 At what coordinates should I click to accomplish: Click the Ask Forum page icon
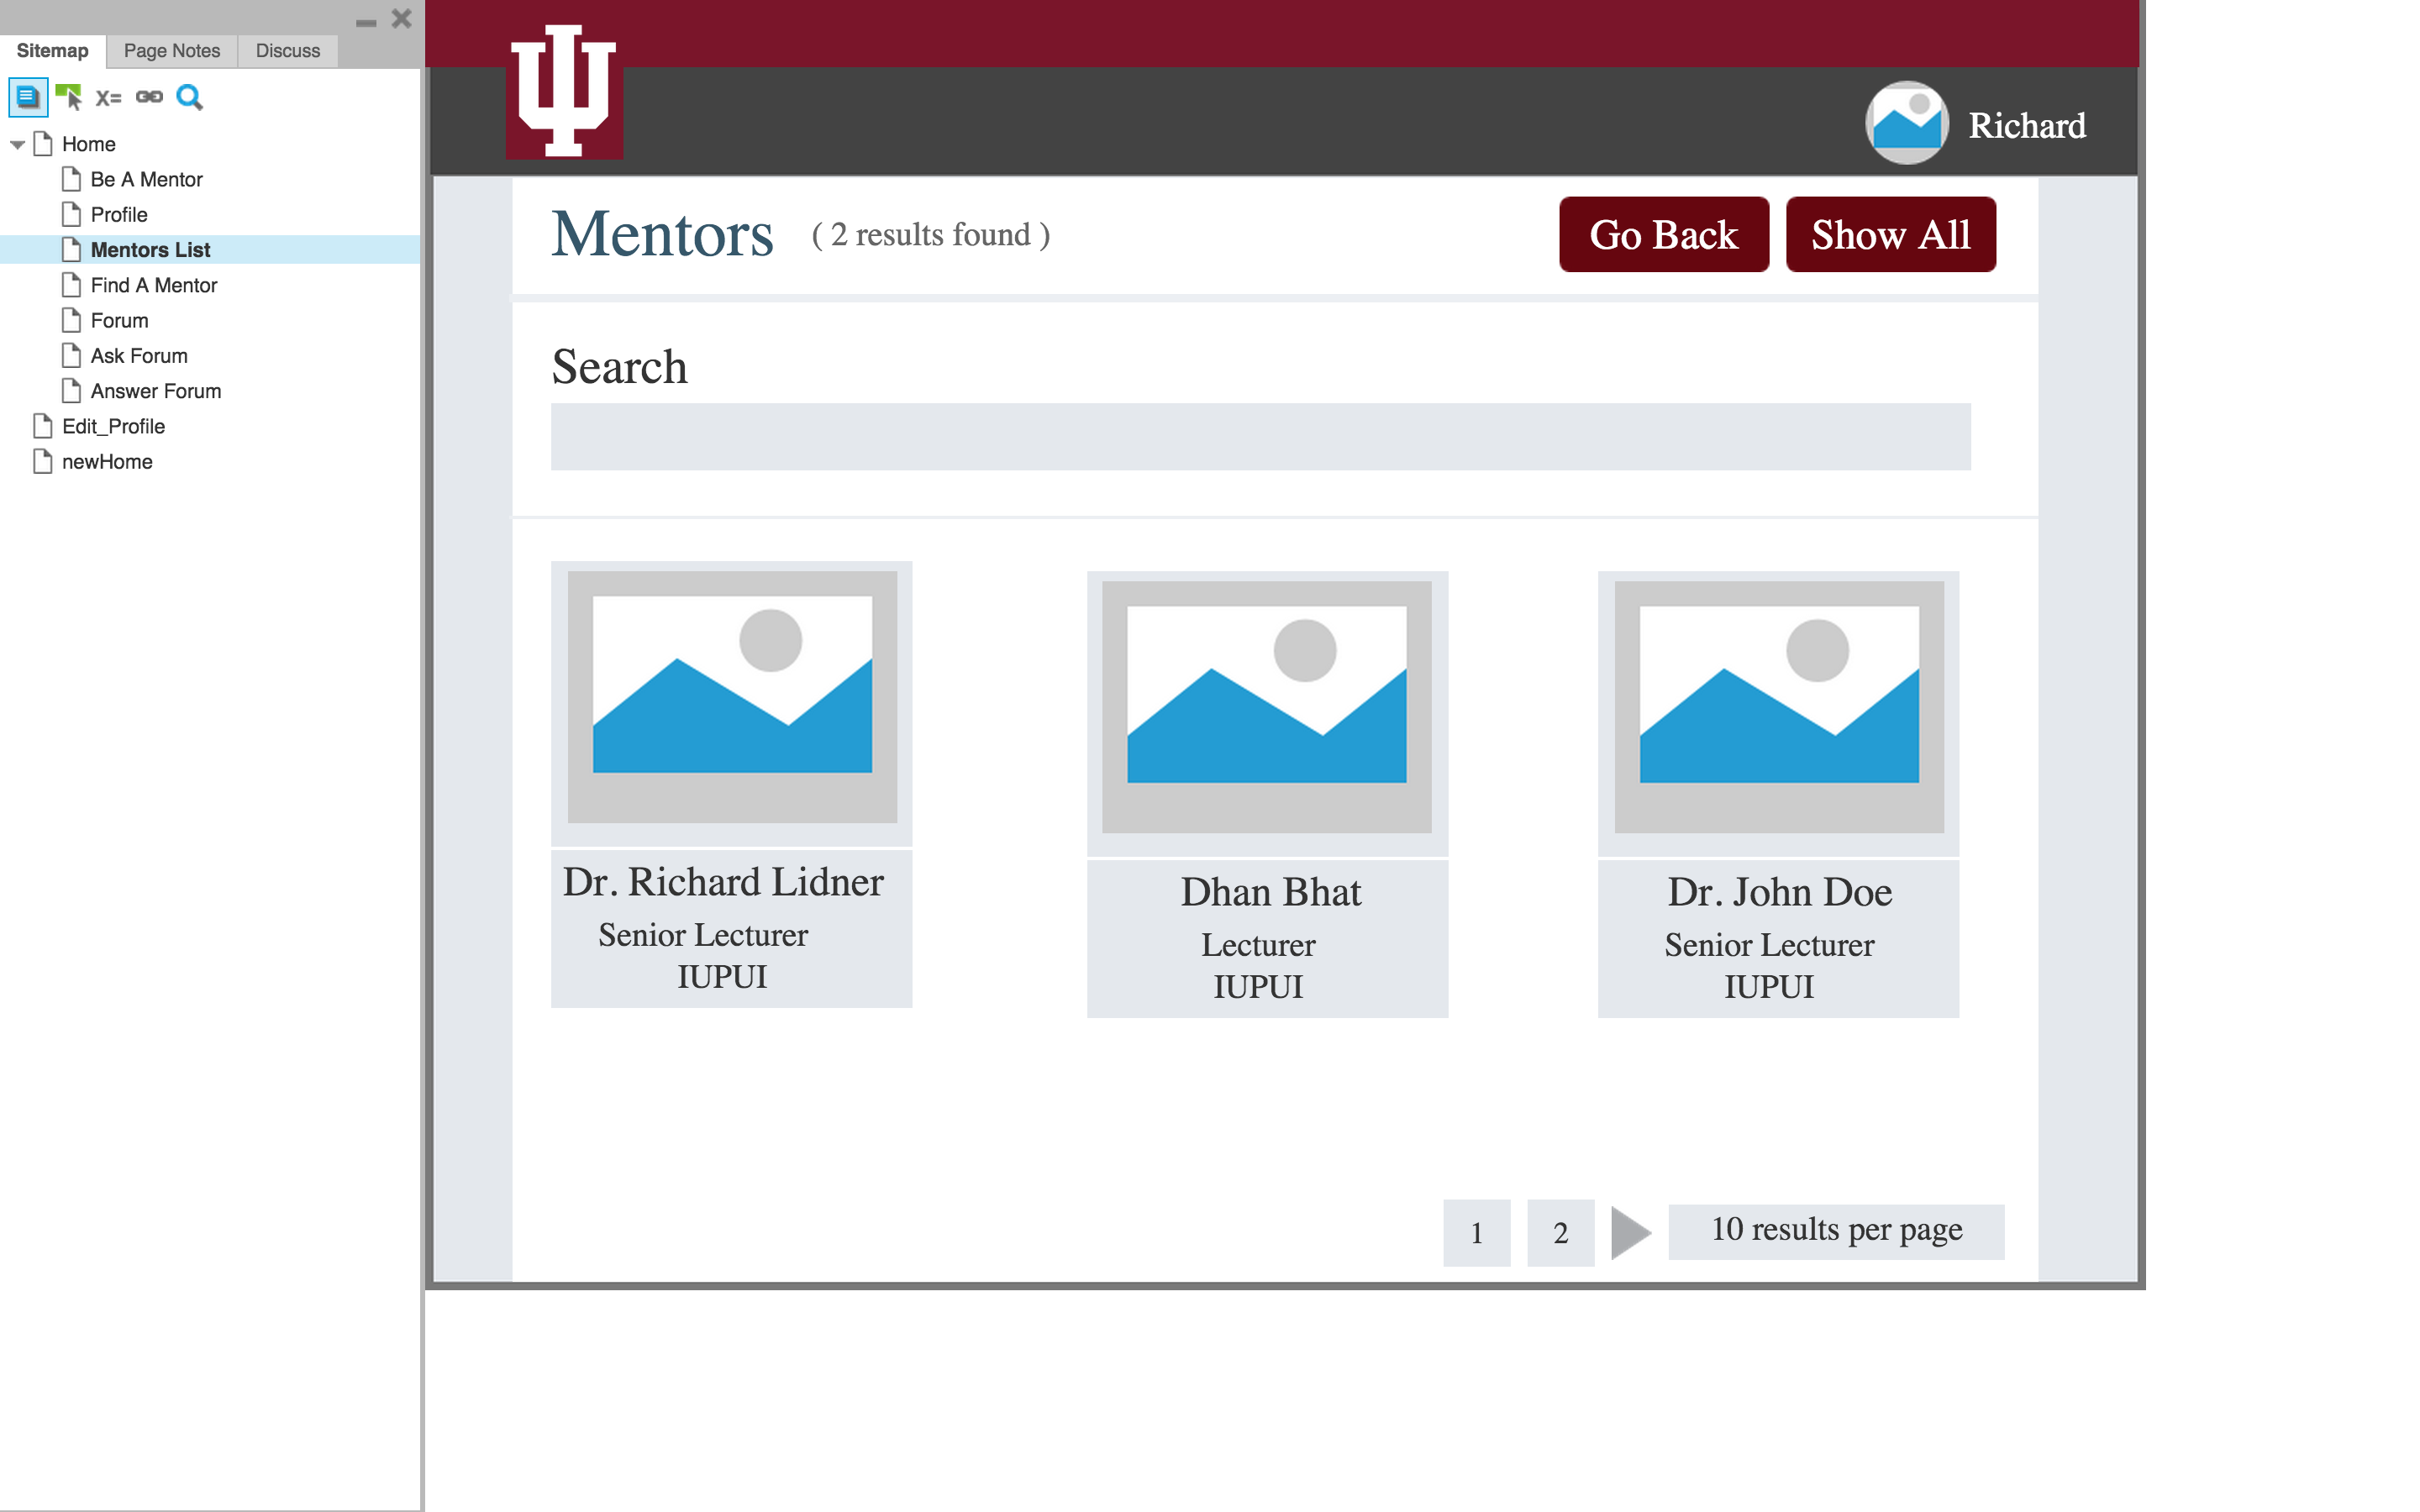coord(71,355)
